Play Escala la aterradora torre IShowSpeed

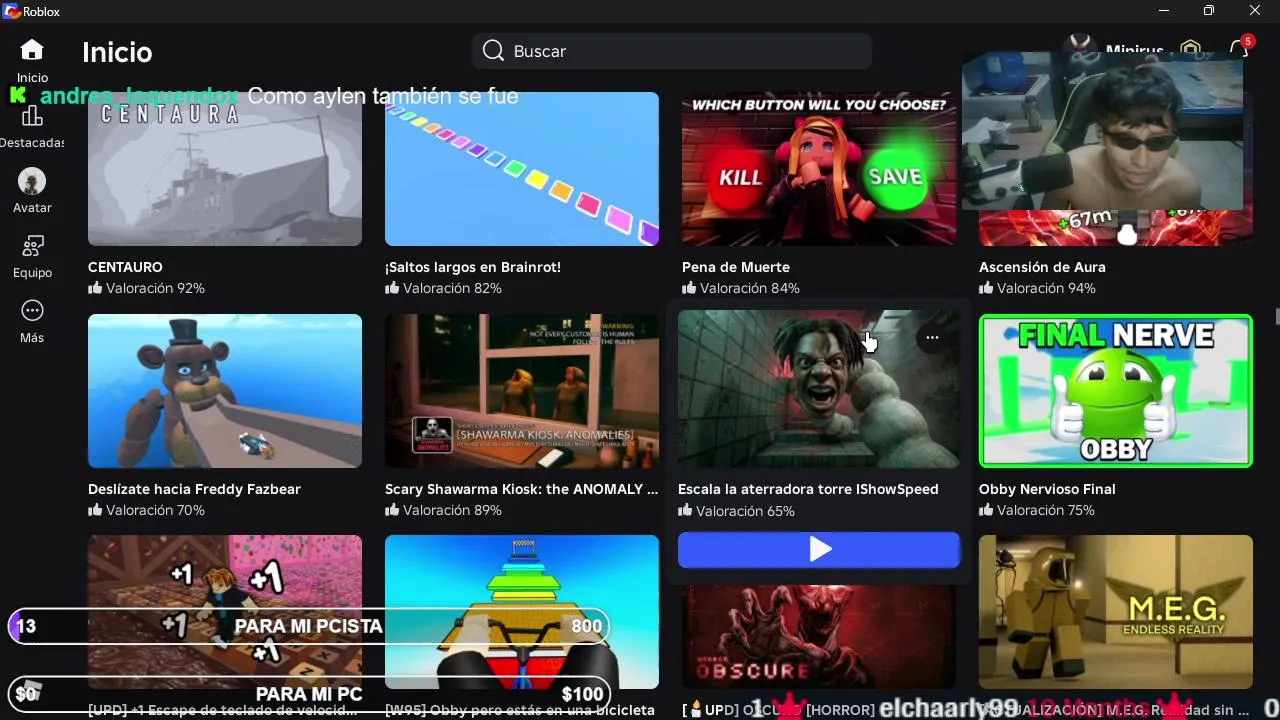[x=819, y=549]
